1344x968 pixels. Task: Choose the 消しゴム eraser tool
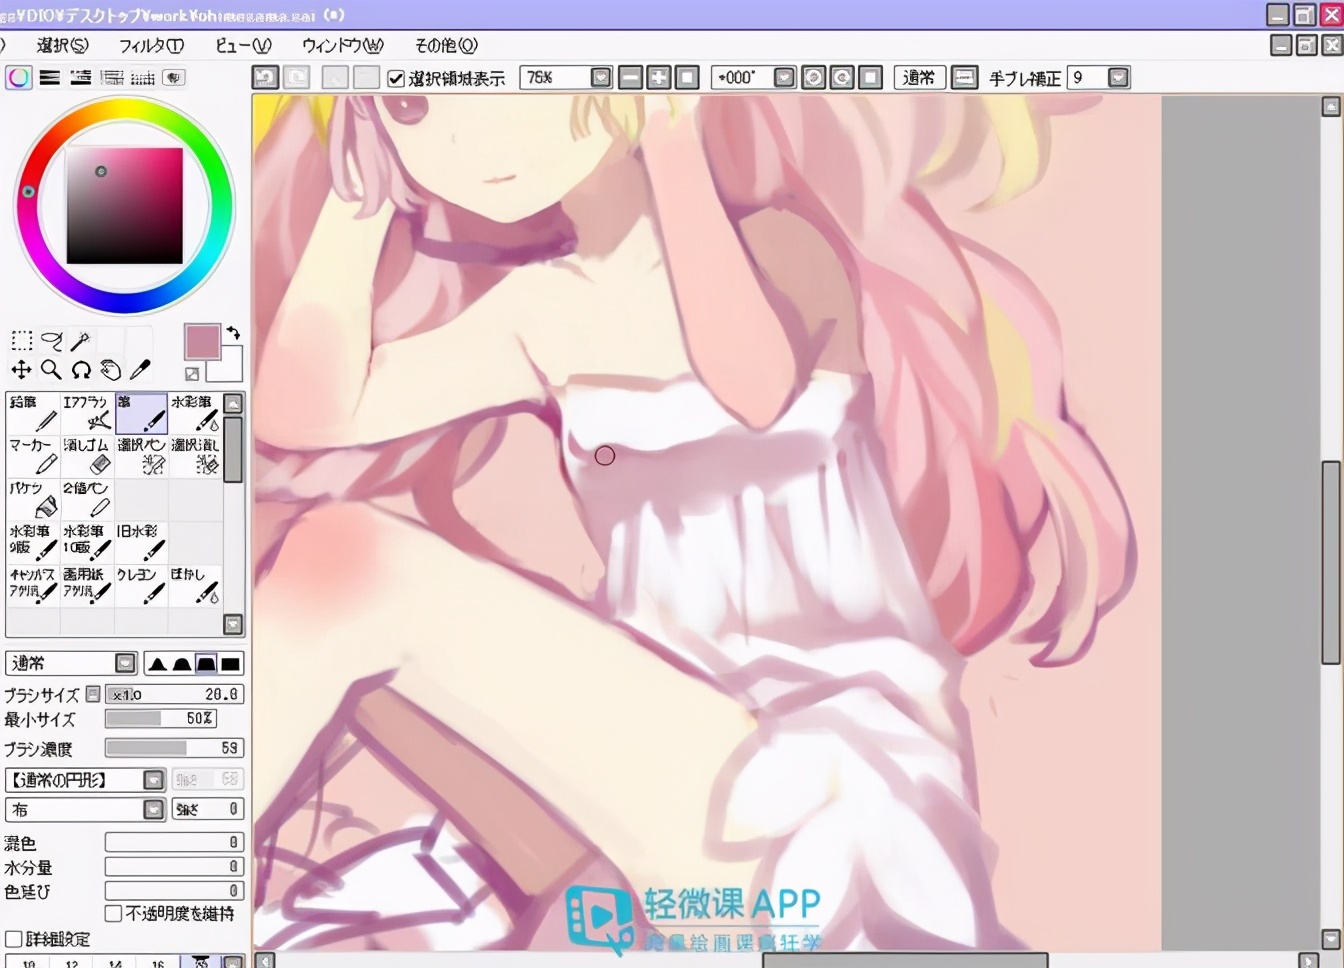[87, 456]
